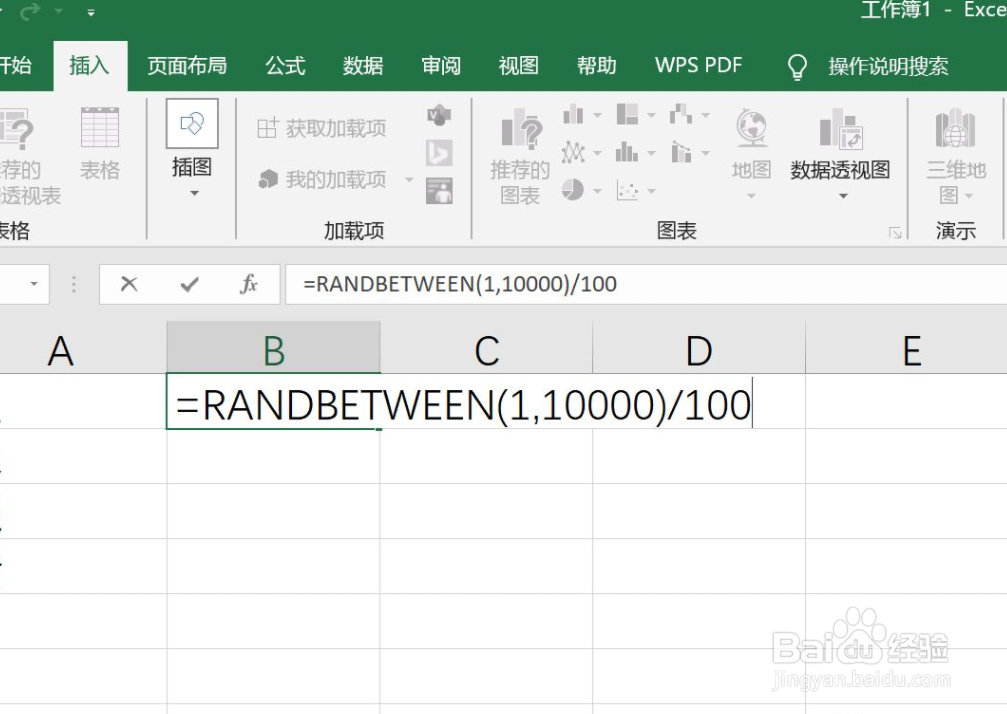Open the column chart dropdown arrow
The image size is (1007, 714).
(x=597, y=114)
